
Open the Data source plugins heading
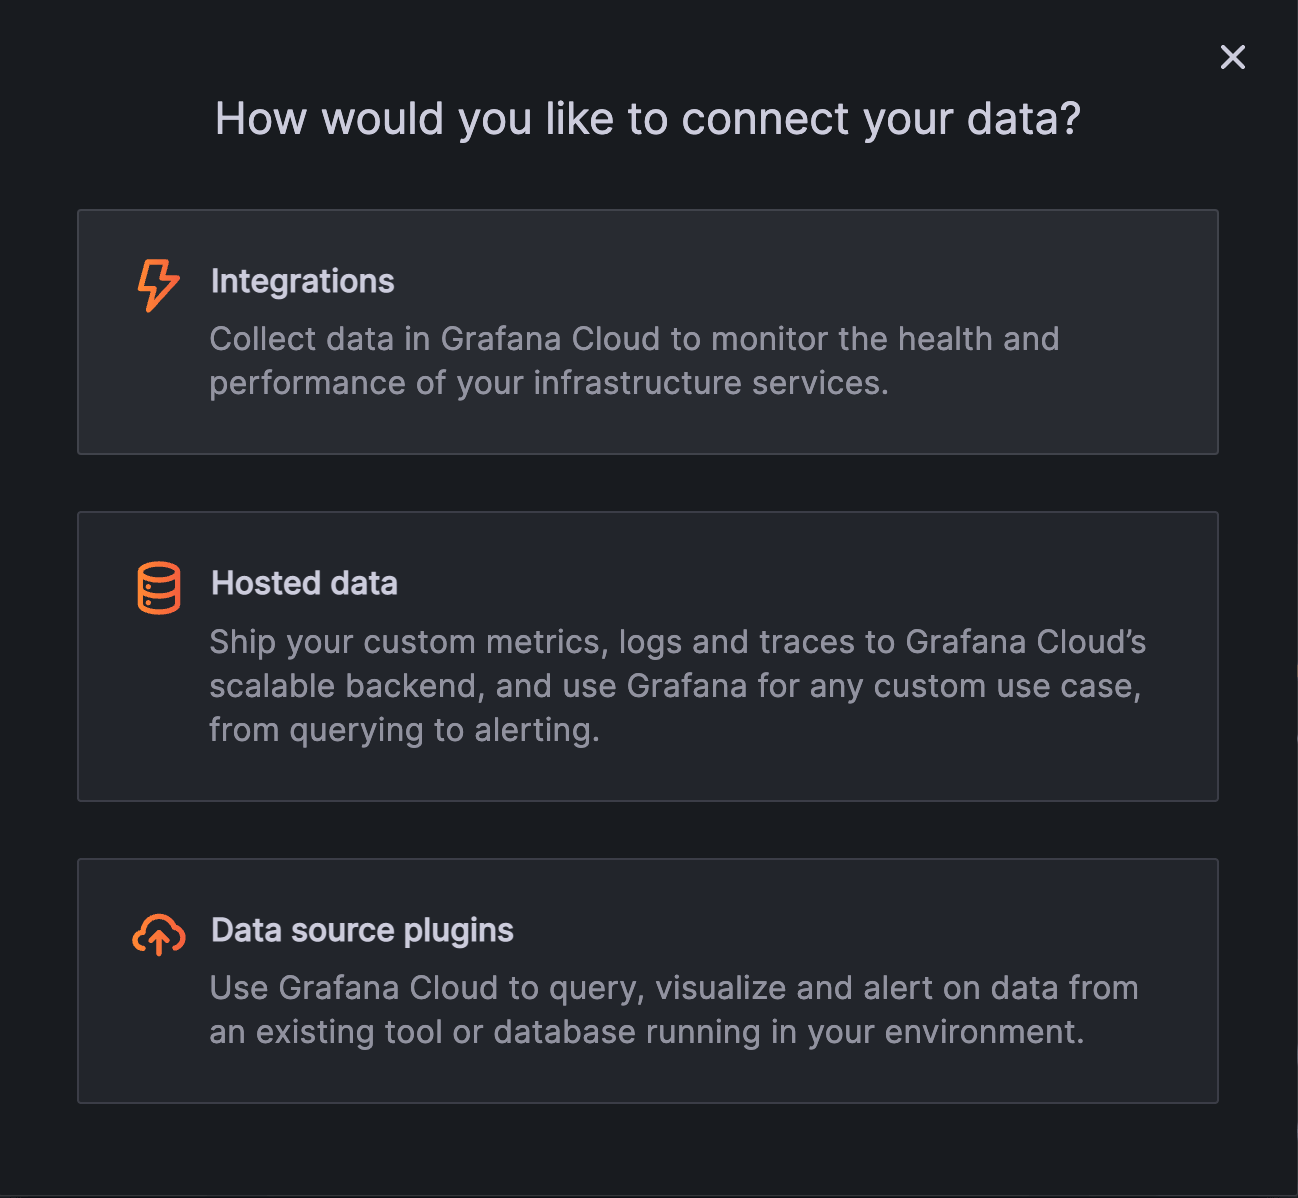(x=362, y=930)
